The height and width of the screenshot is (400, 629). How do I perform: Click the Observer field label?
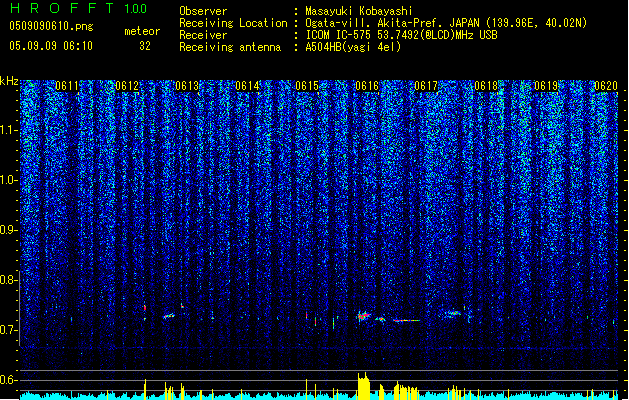pos(203,11)
